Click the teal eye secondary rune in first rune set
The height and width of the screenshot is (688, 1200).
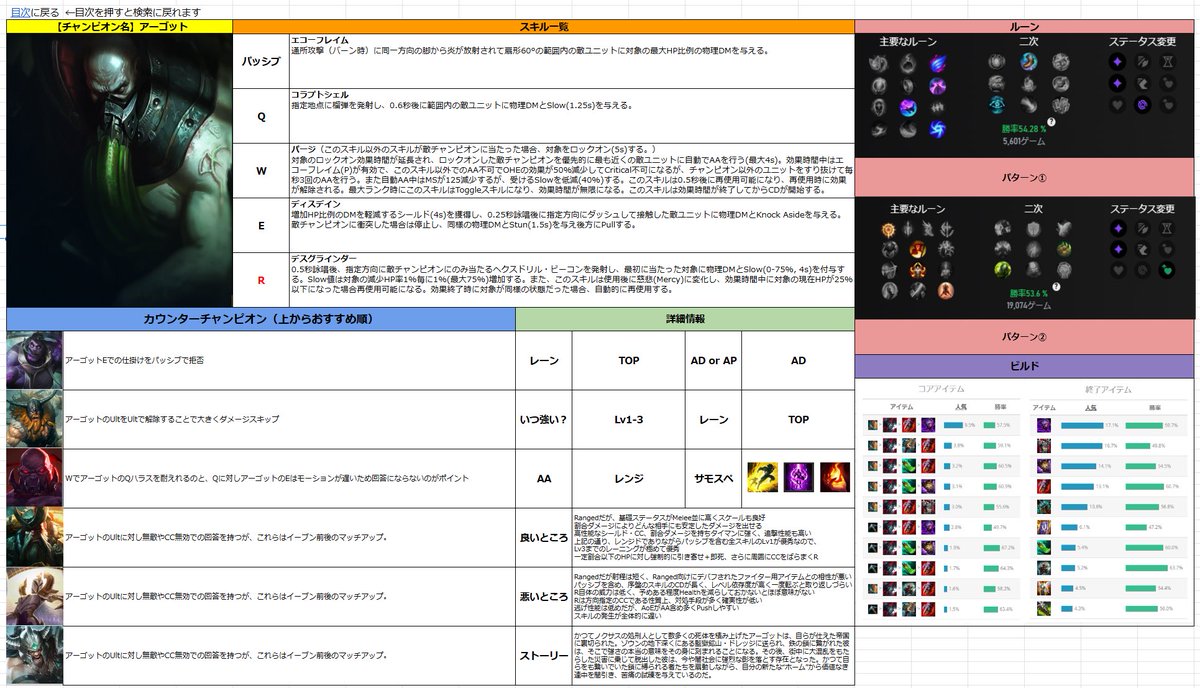tap(997, 105)
